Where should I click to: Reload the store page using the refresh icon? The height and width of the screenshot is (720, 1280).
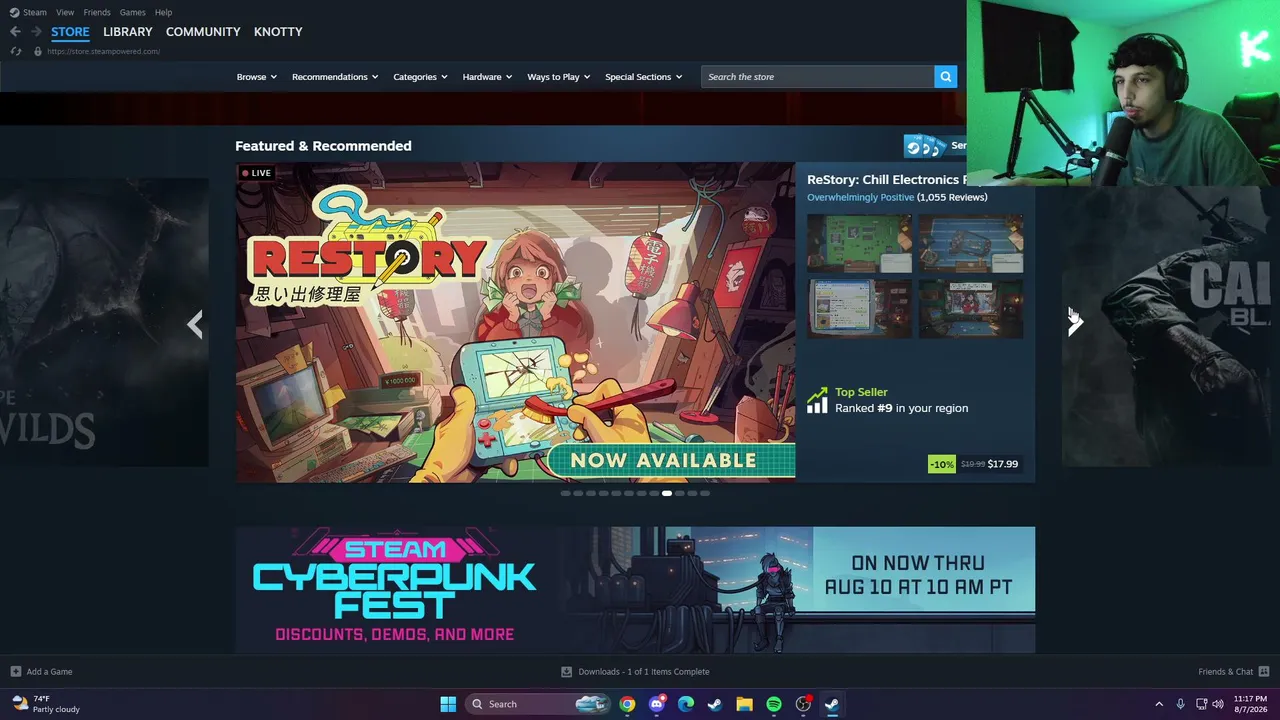pos(15,51)
